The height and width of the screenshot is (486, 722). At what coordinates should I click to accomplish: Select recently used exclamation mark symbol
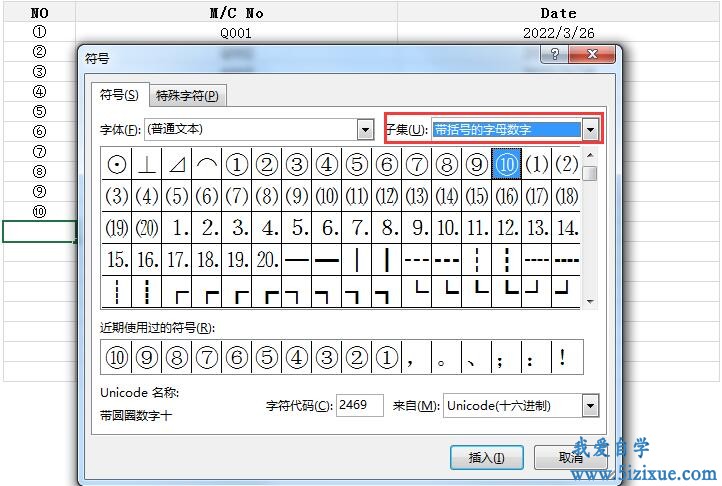pyautogui.click(x=567, y=357)
